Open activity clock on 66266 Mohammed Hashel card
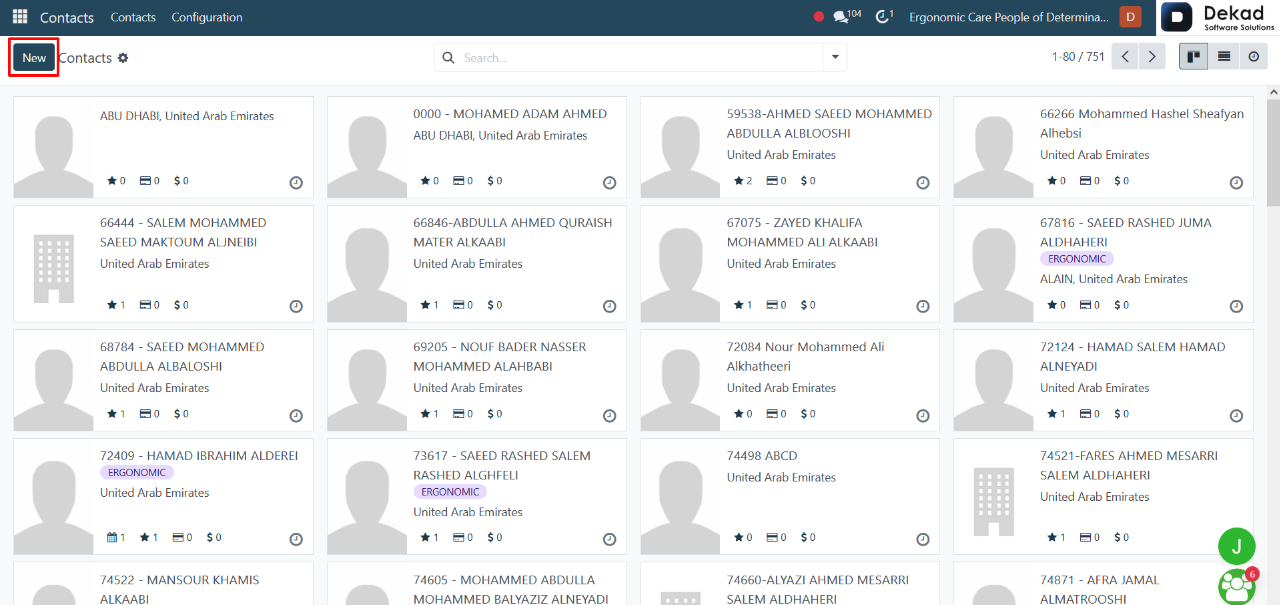Screen dimensions: 1280x605 coord(1236,183)
